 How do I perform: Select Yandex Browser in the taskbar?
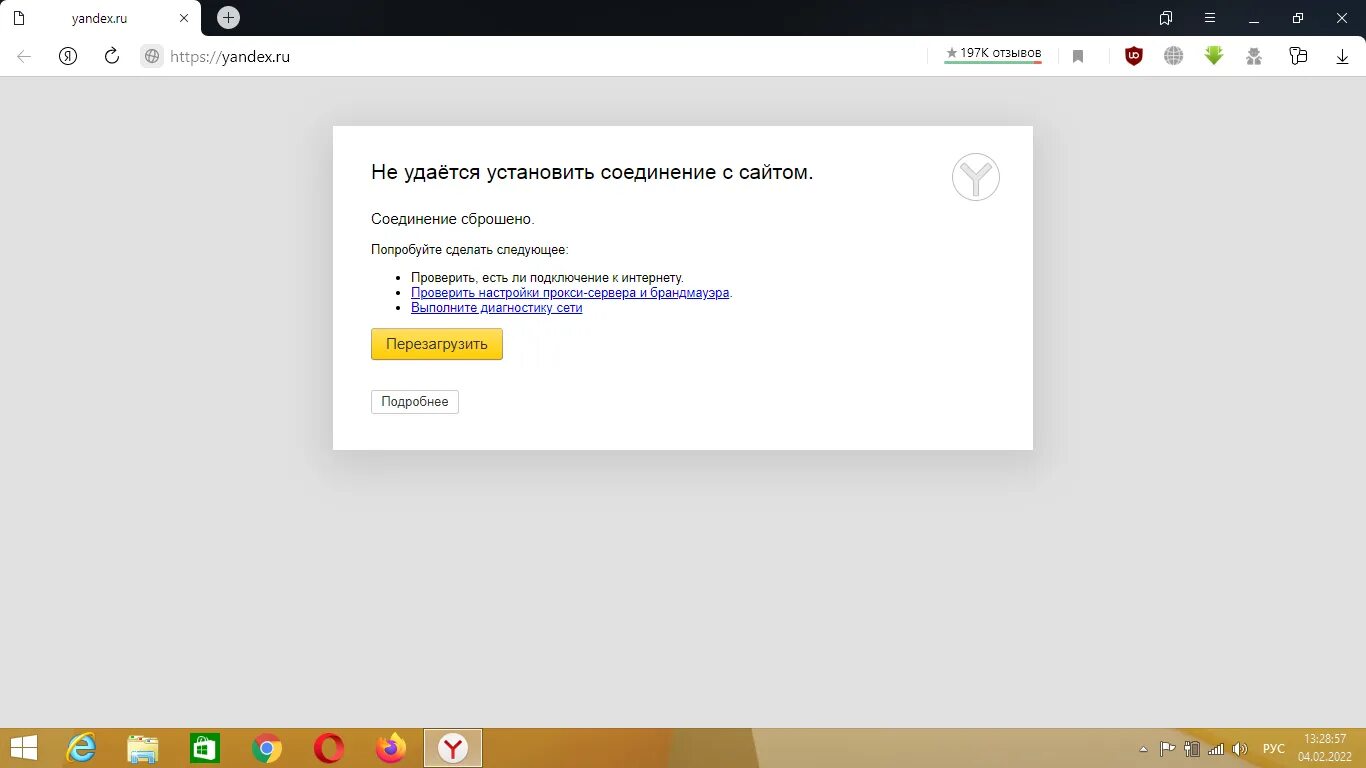454,748
